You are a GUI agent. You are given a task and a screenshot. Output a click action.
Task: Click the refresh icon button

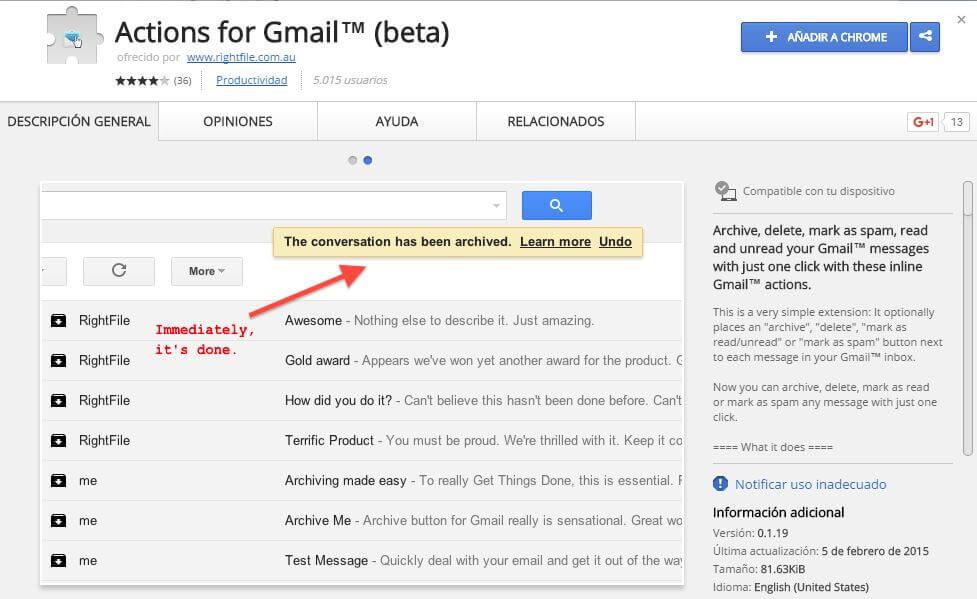pyautogui.click(x=119, y=271)
